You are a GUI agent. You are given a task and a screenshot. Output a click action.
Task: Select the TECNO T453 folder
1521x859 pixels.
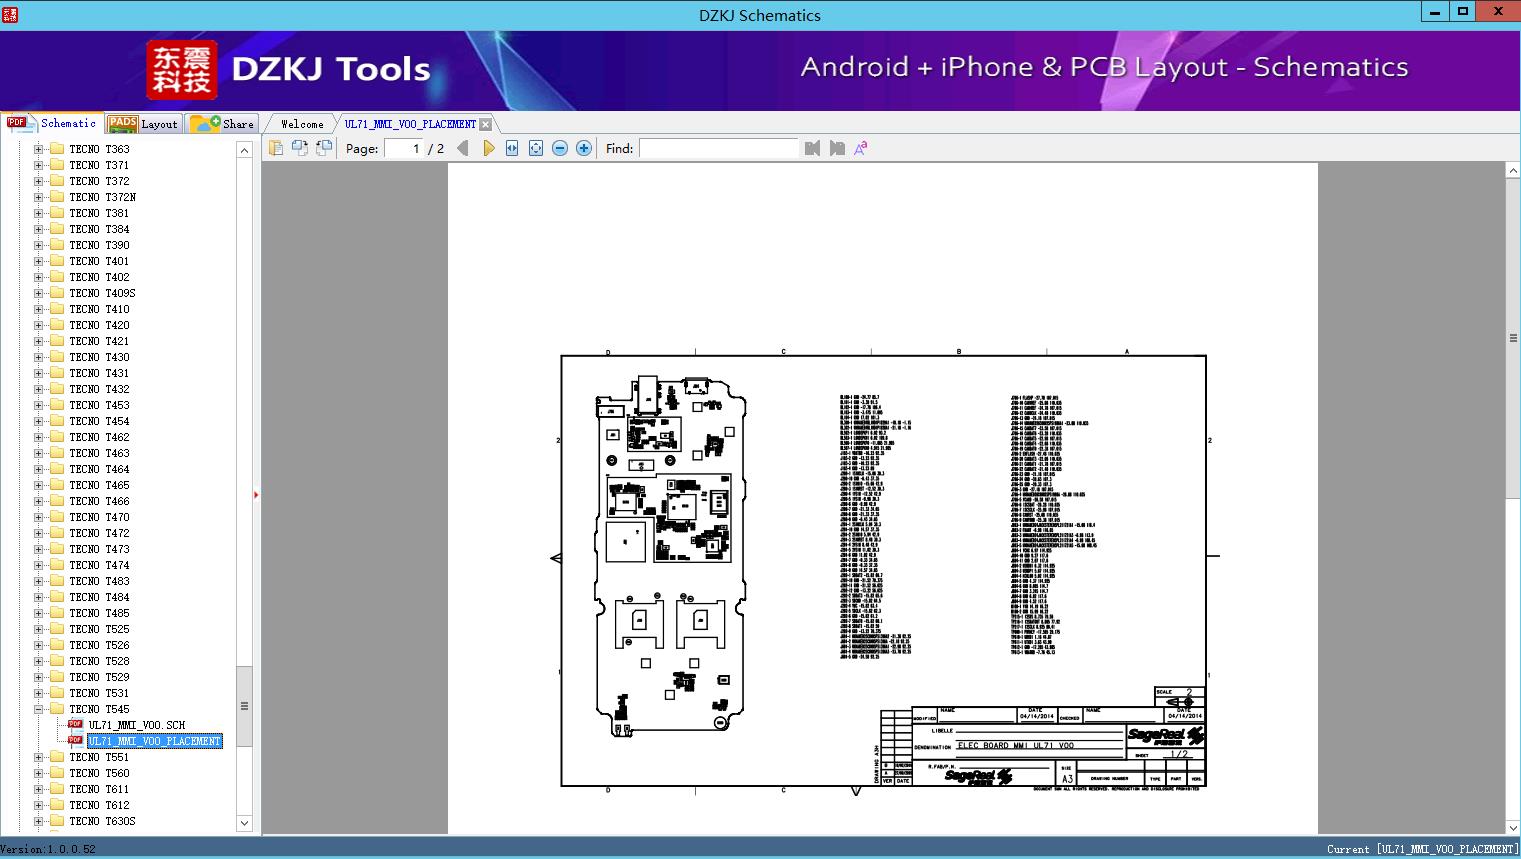(99, 405)
